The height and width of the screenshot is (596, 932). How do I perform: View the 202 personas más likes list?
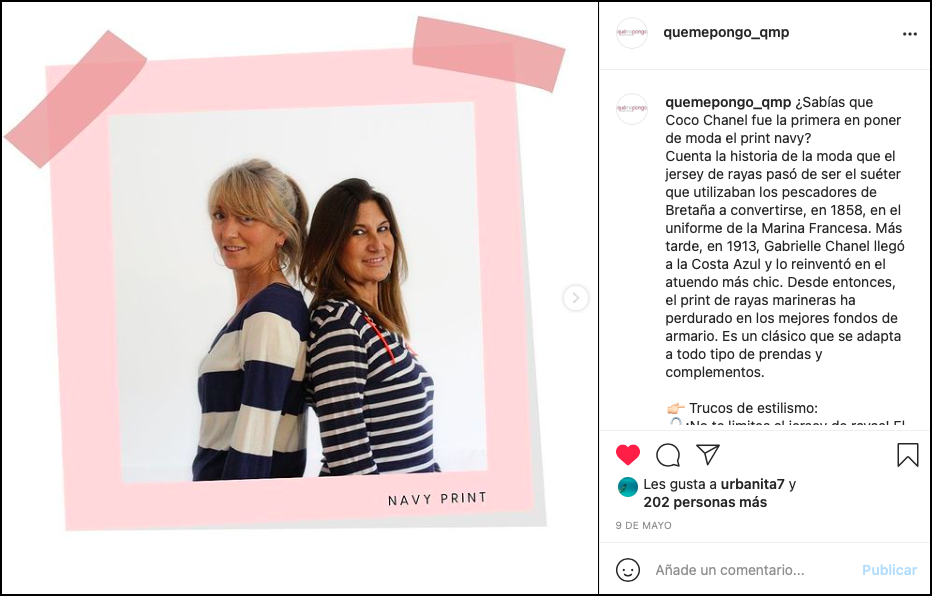point(705,502)
